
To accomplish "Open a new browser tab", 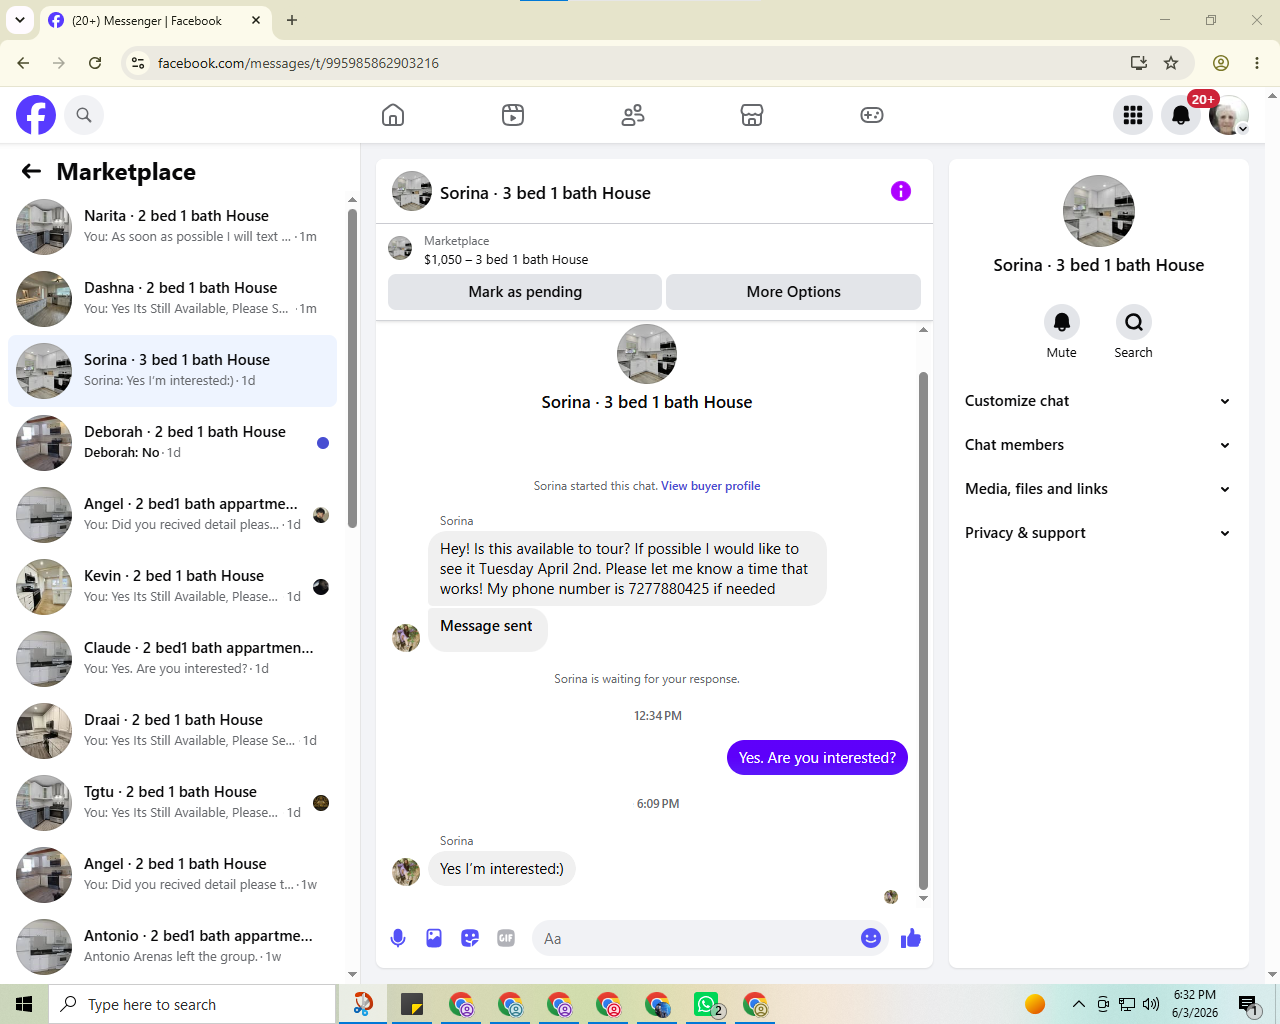I will coord(292,20).
